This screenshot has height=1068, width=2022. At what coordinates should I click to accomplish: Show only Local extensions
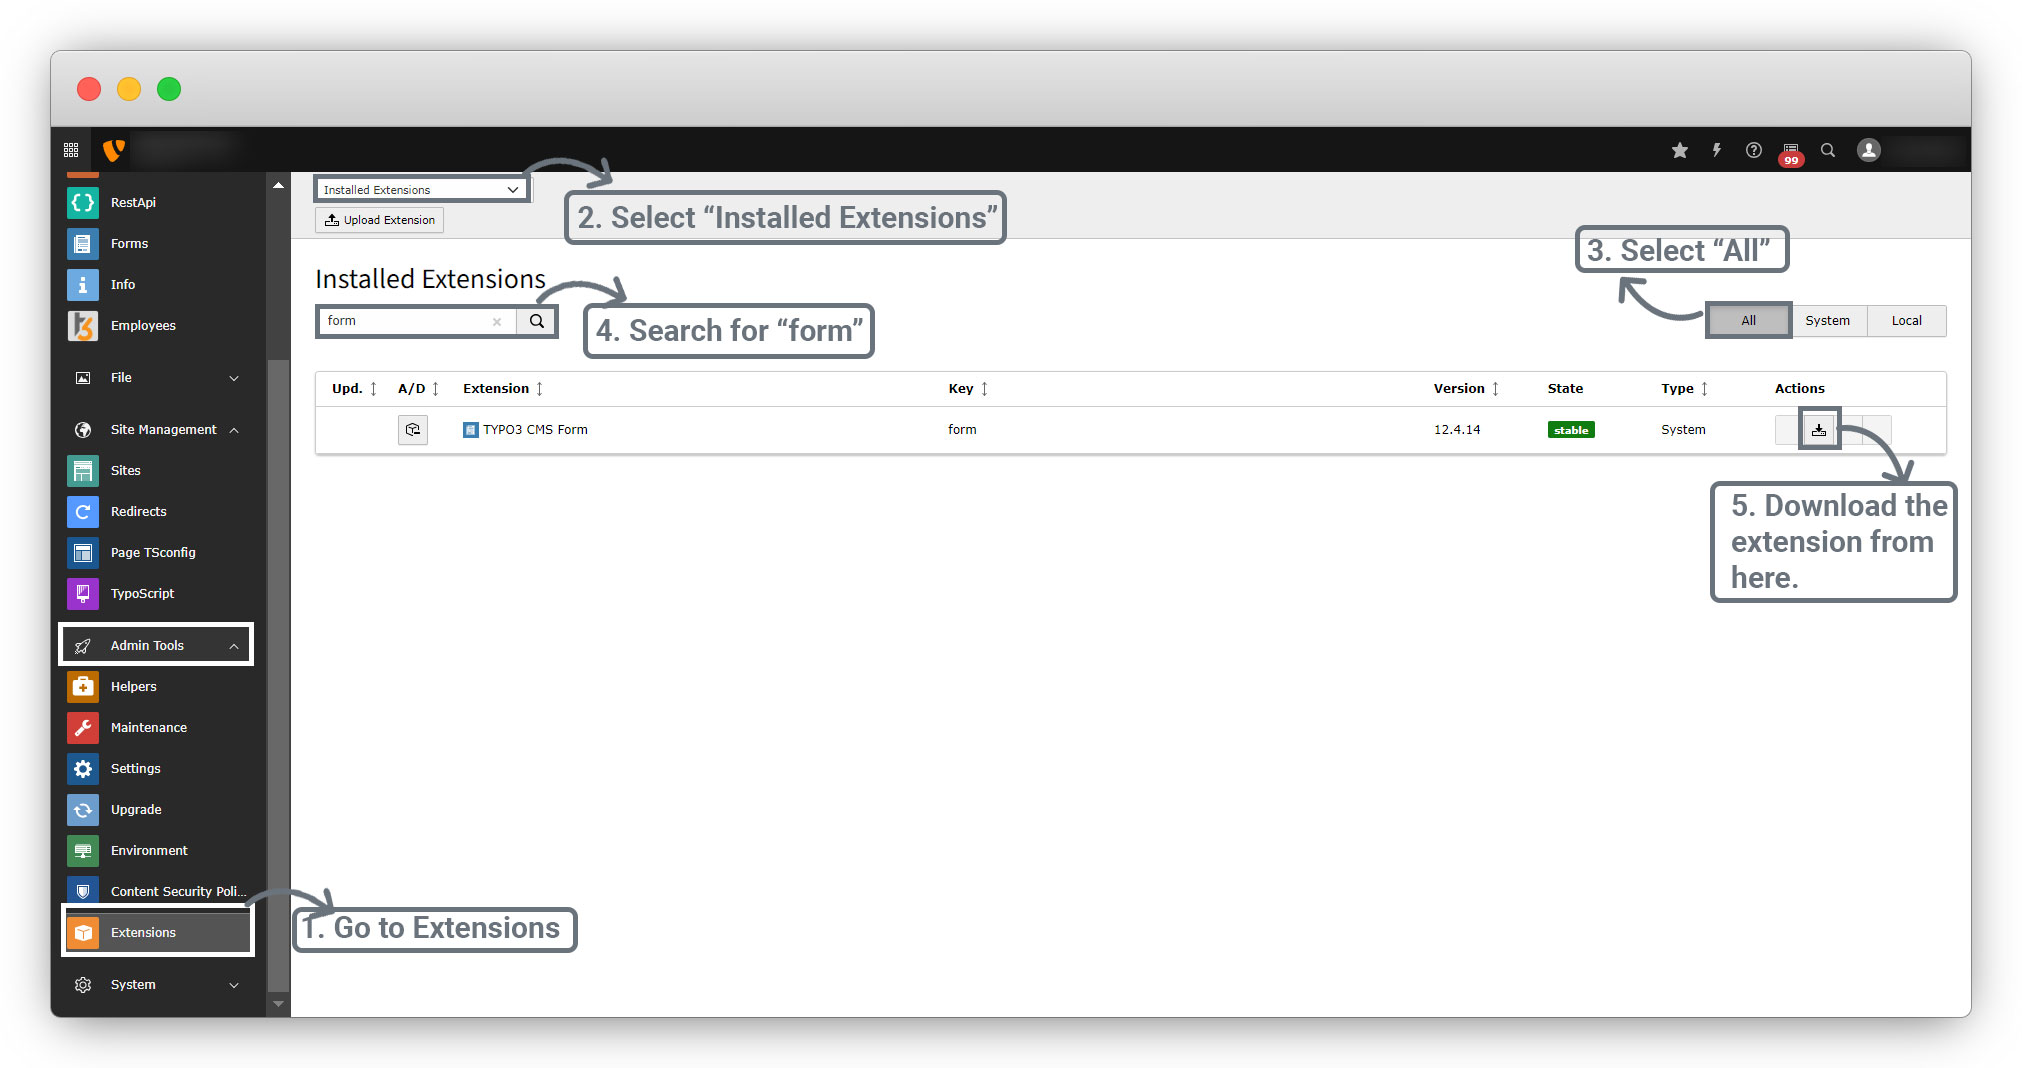click(1905, 321)
